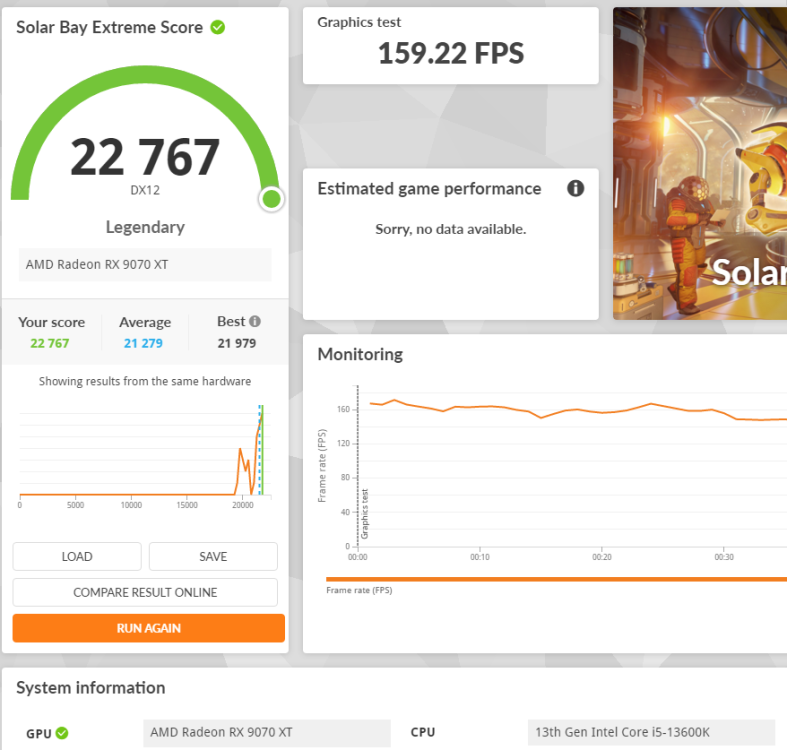Viewport: 787px width, 750px height.
Task: Click the green checkmark next to GPU
Action: tap(62, 733)
